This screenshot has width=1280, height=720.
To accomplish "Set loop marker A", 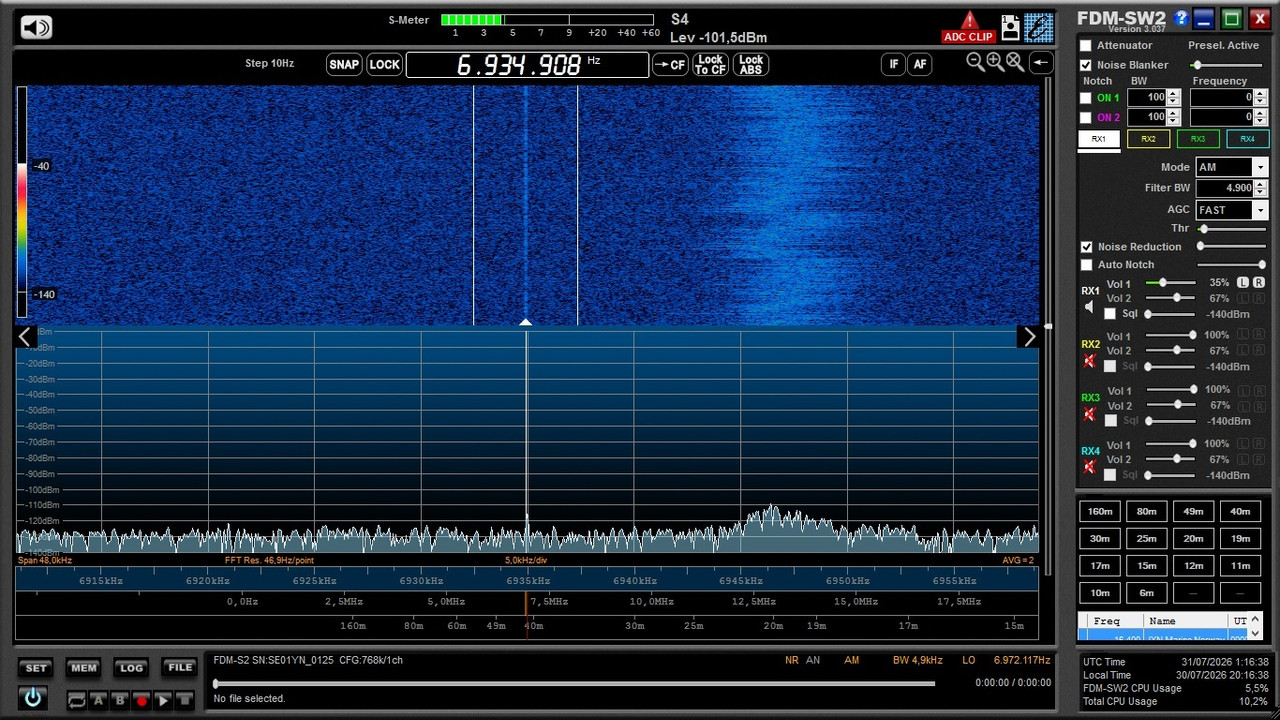I will click(98, 700).
